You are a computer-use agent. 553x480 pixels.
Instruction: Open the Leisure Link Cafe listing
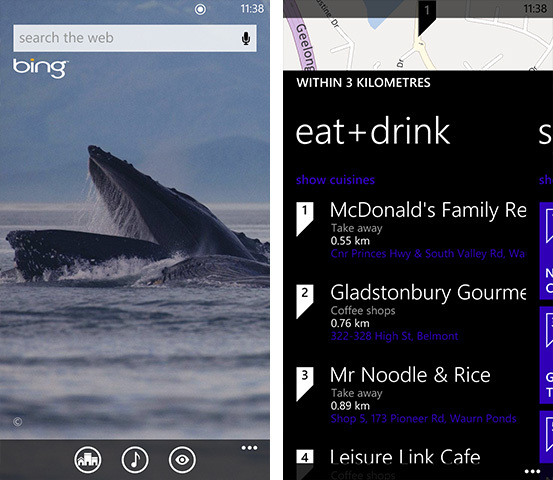[405, 457]
